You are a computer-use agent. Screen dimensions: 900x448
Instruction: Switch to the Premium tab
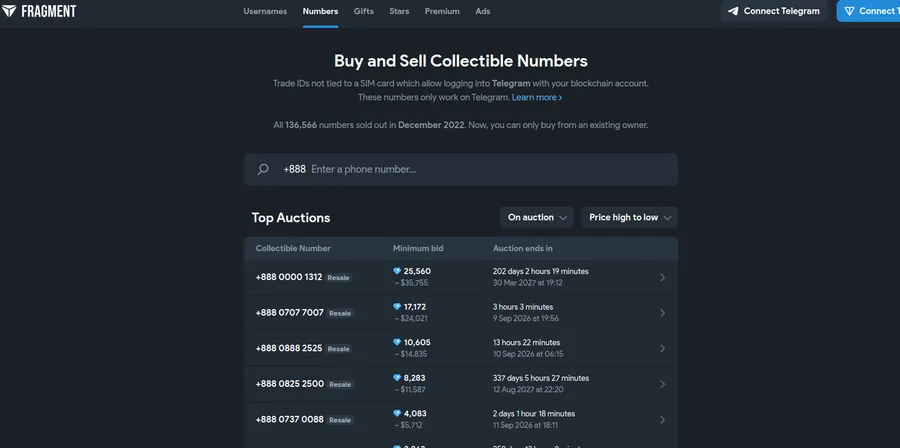pyautogui.click(x=442, y=11)
